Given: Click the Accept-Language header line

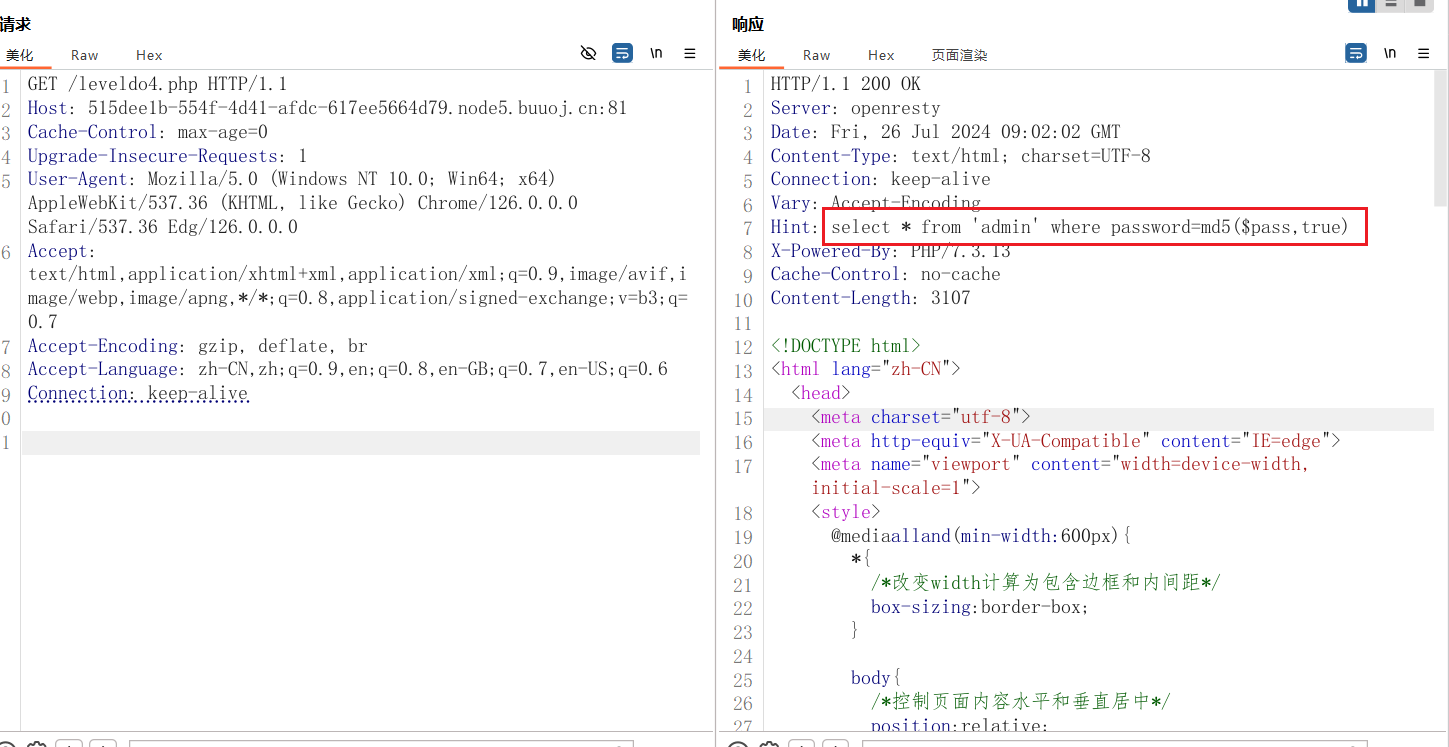Looking at the screenshot, I should point(348,369).
